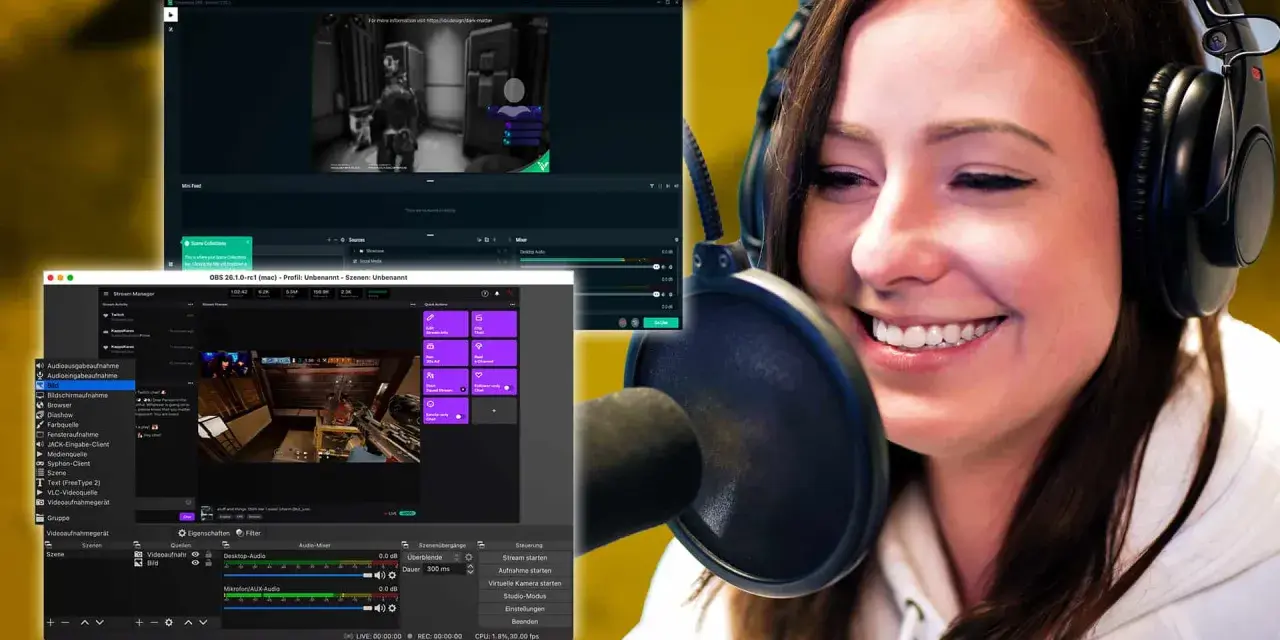The height and width of the screenshot is (640, 1280).
Task: Click the Start Squad Stream quick action tile
Action: (445, 382)
